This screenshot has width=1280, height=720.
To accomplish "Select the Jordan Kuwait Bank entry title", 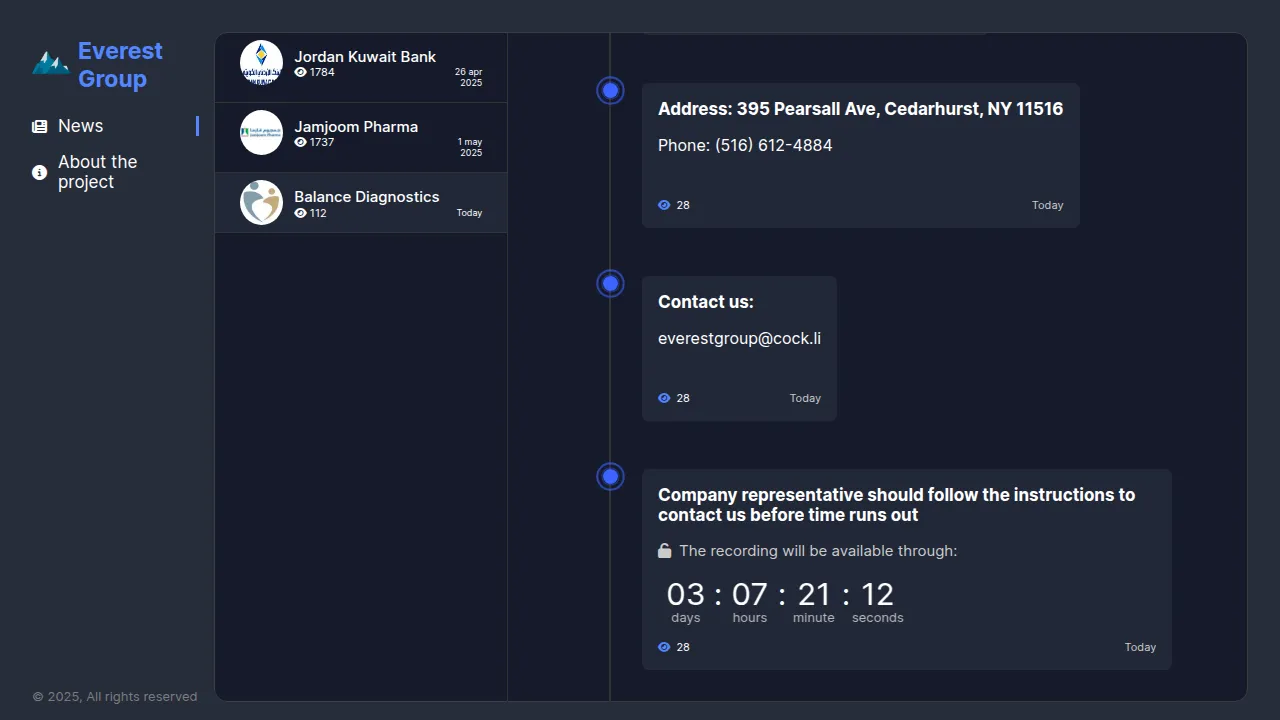I will [364, 57].
